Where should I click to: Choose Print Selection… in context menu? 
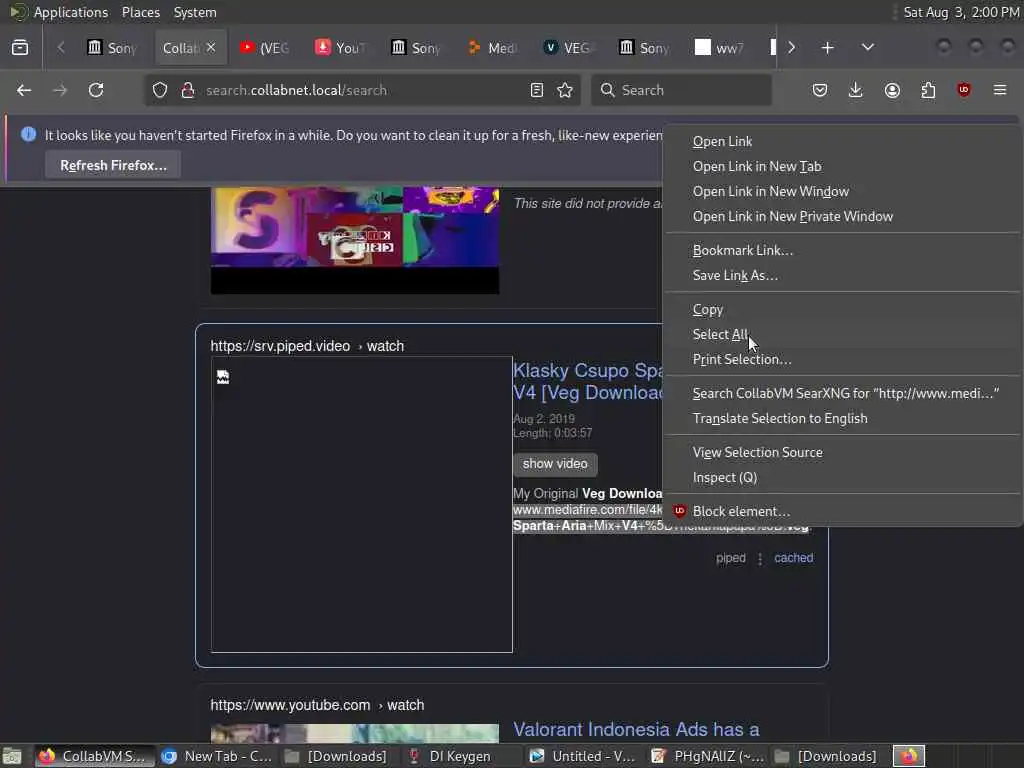[x=842, y=359]
